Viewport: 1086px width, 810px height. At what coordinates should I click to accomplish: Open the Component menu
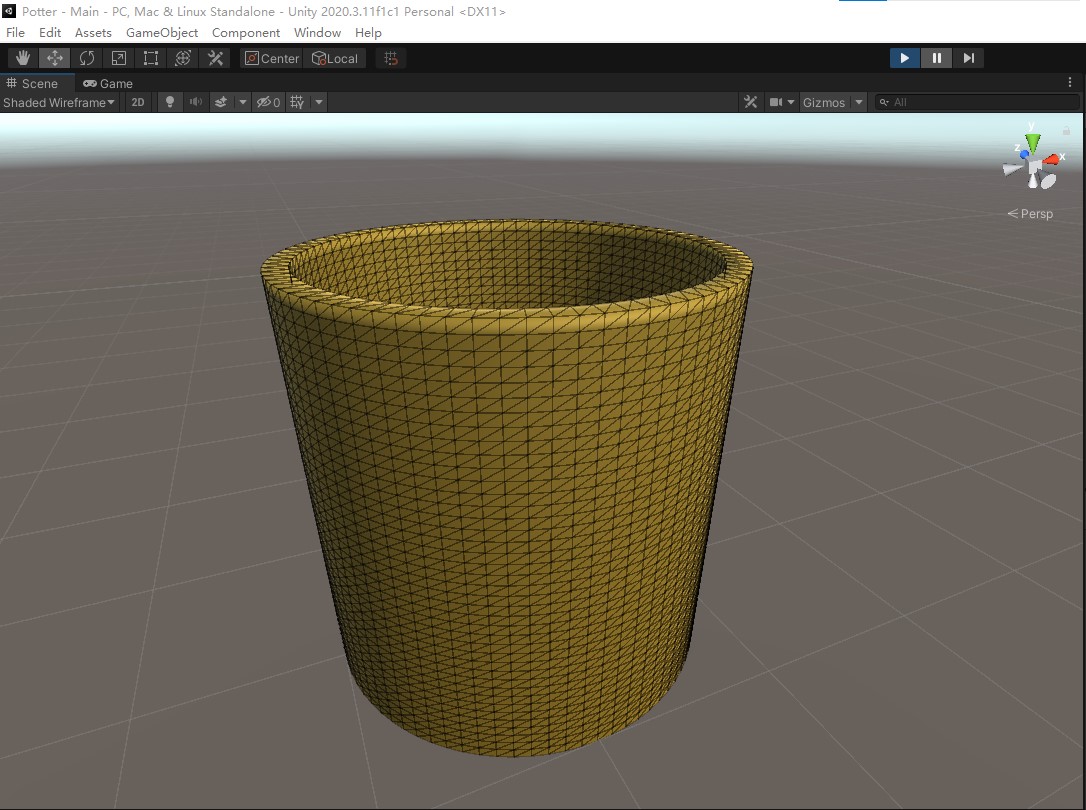pos(246,33)
